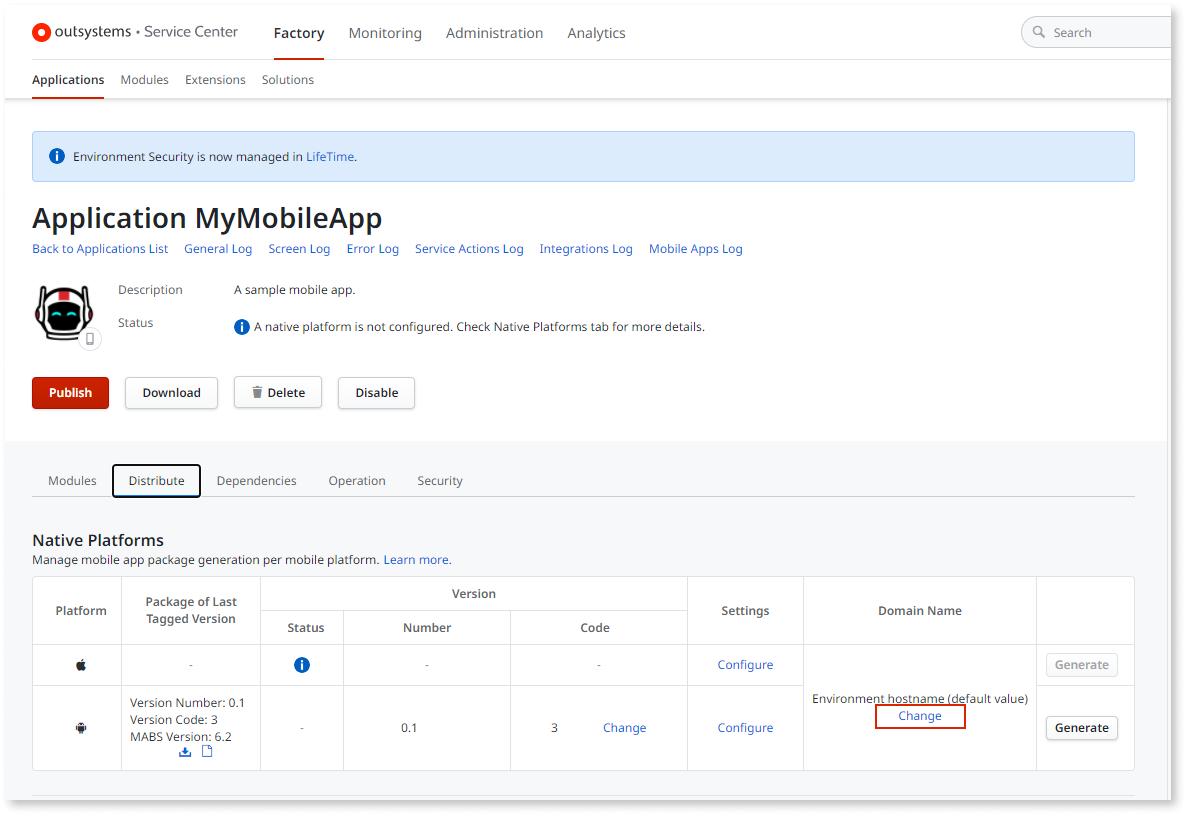This screenshot has width=1186, height=815.
Task: Click the iOS Apple platform icon
Action: (x=81, y=665)
